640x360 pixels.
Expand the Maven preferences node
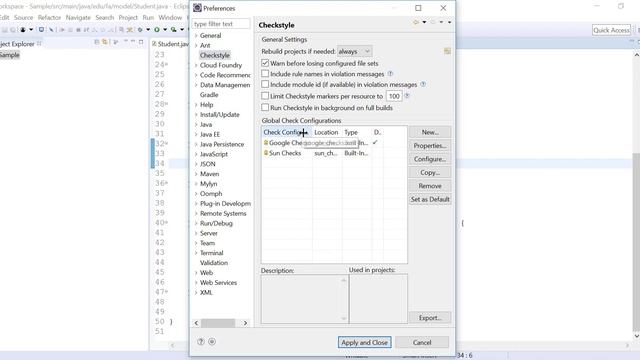point(196,174)
